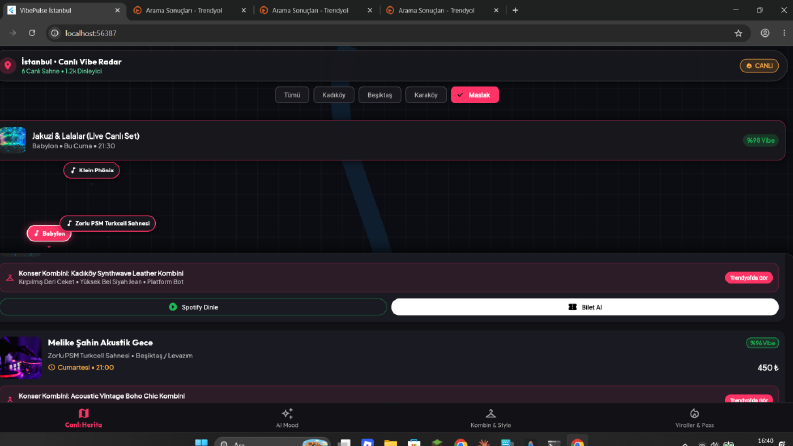Reload the current page

(x=32, y=33)
